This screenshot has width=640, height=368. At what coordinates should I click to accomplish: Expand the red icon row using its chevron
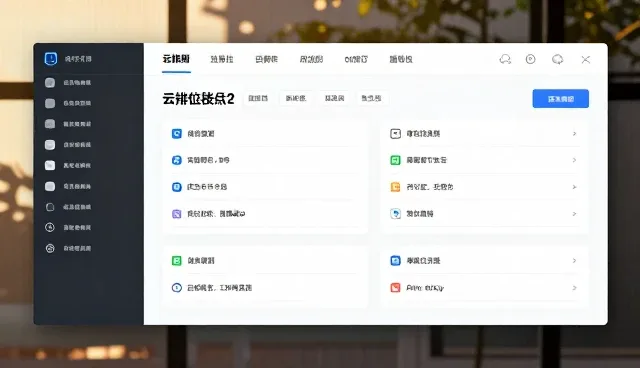click(x=574, y=288)
